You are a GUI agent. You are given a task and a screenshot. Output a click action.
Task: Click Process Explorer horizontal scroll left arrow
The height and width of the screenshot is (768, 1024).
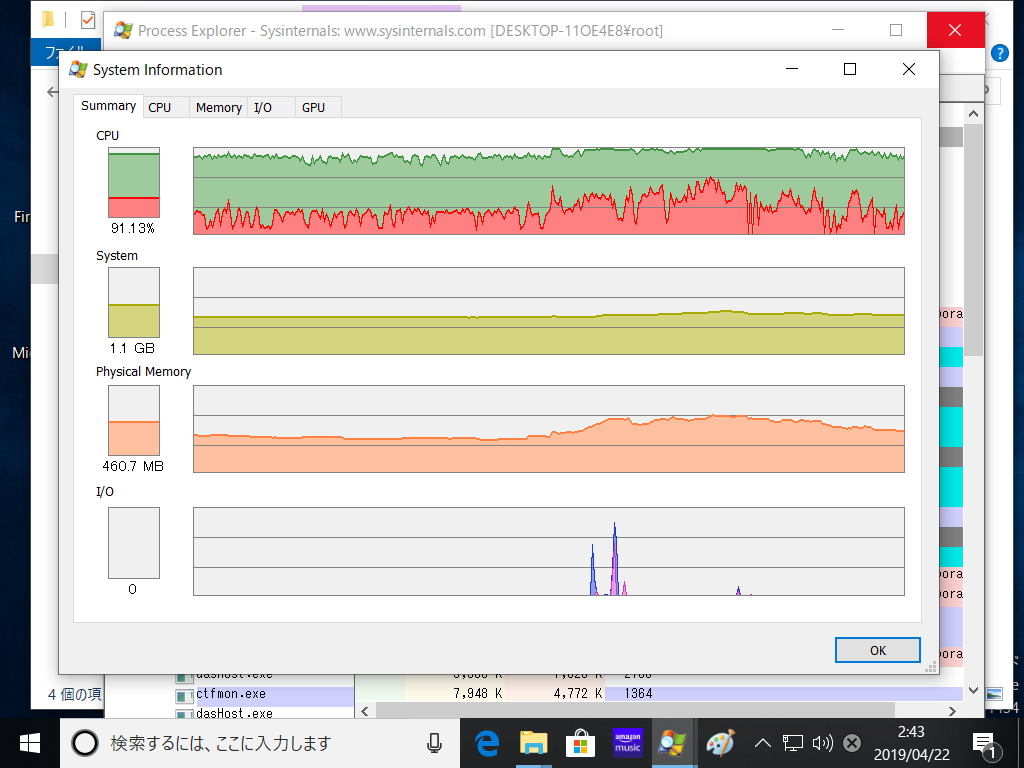pyautogui.click(x=365, y=711)
